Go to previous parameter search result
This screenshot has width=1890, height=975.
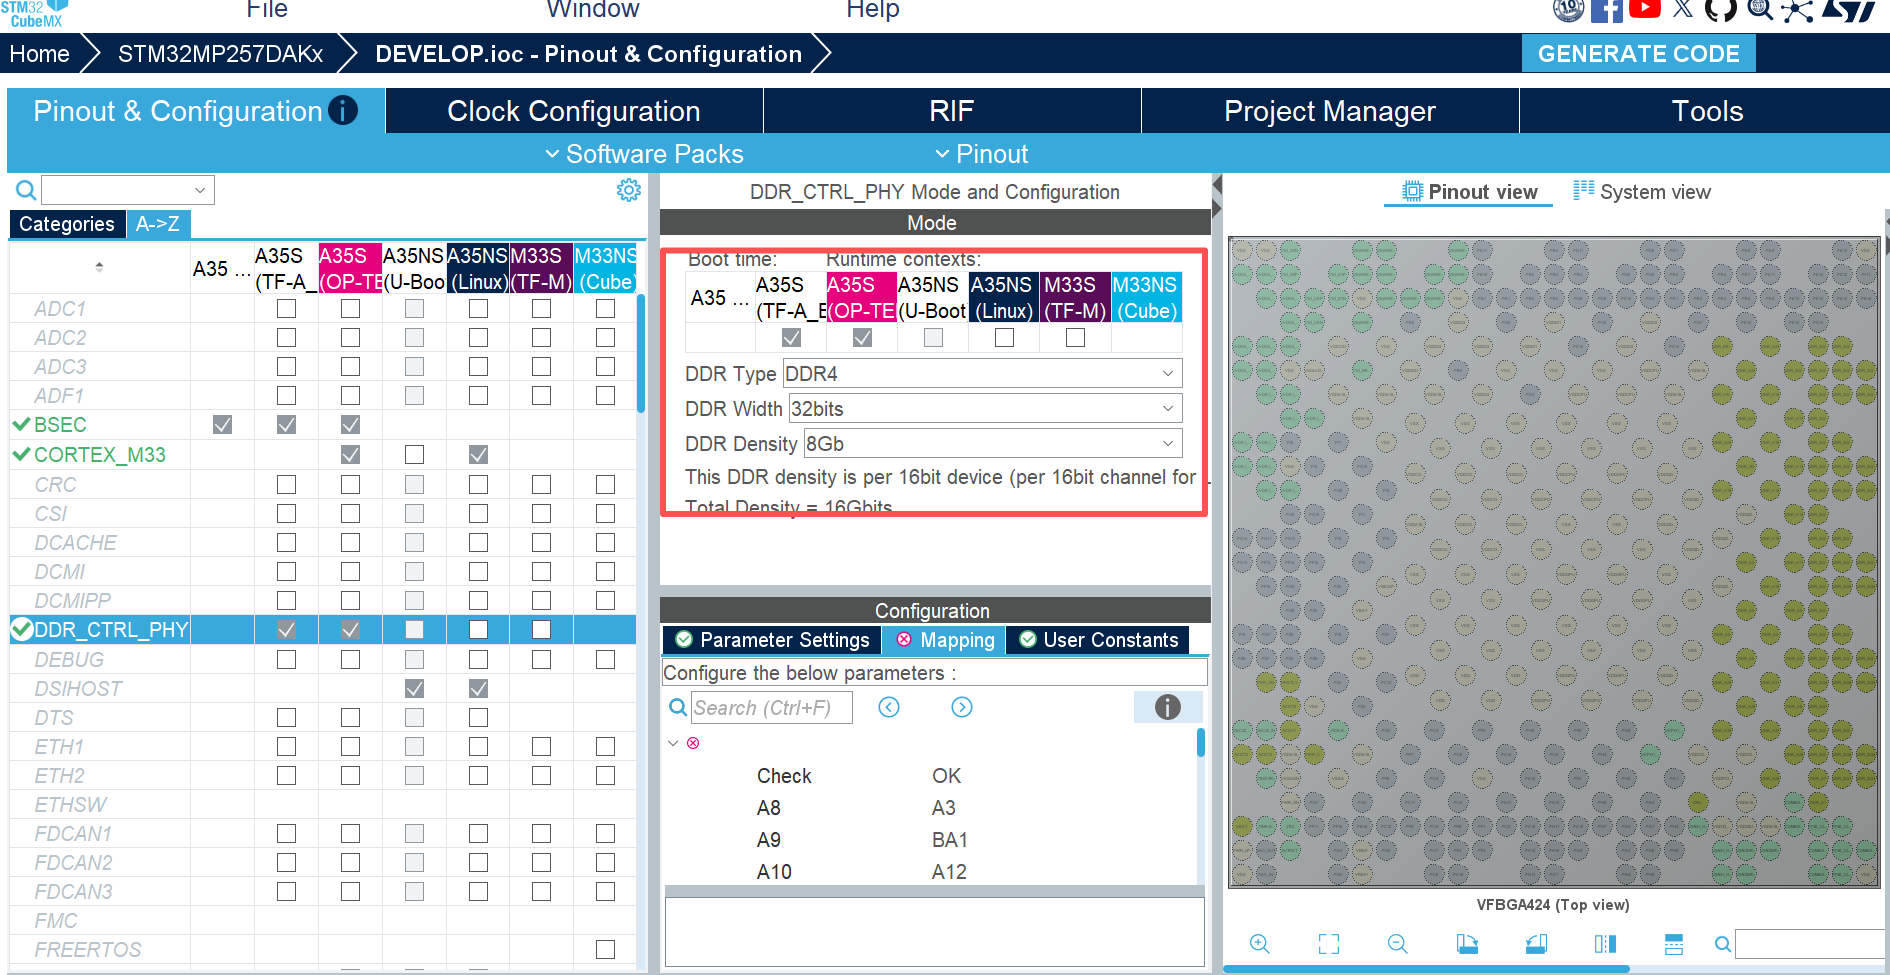pos(889,707)
